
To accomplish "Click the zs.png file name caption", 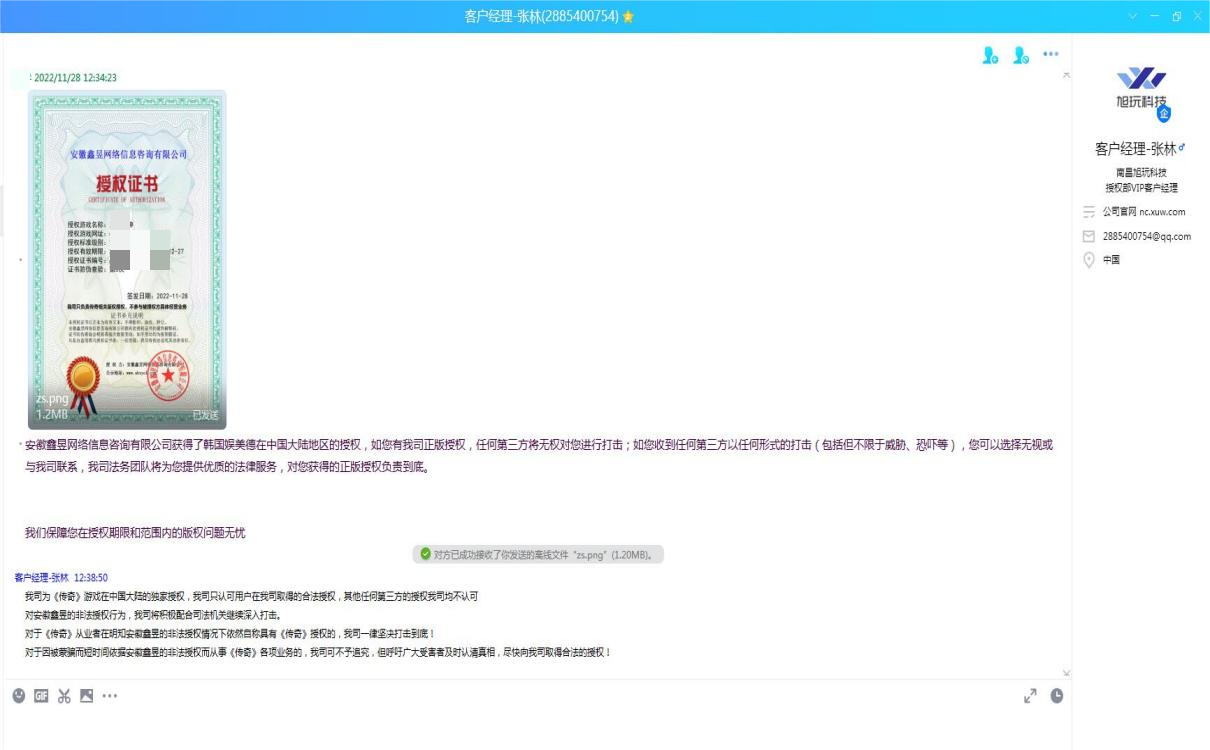I will point(52,400).
